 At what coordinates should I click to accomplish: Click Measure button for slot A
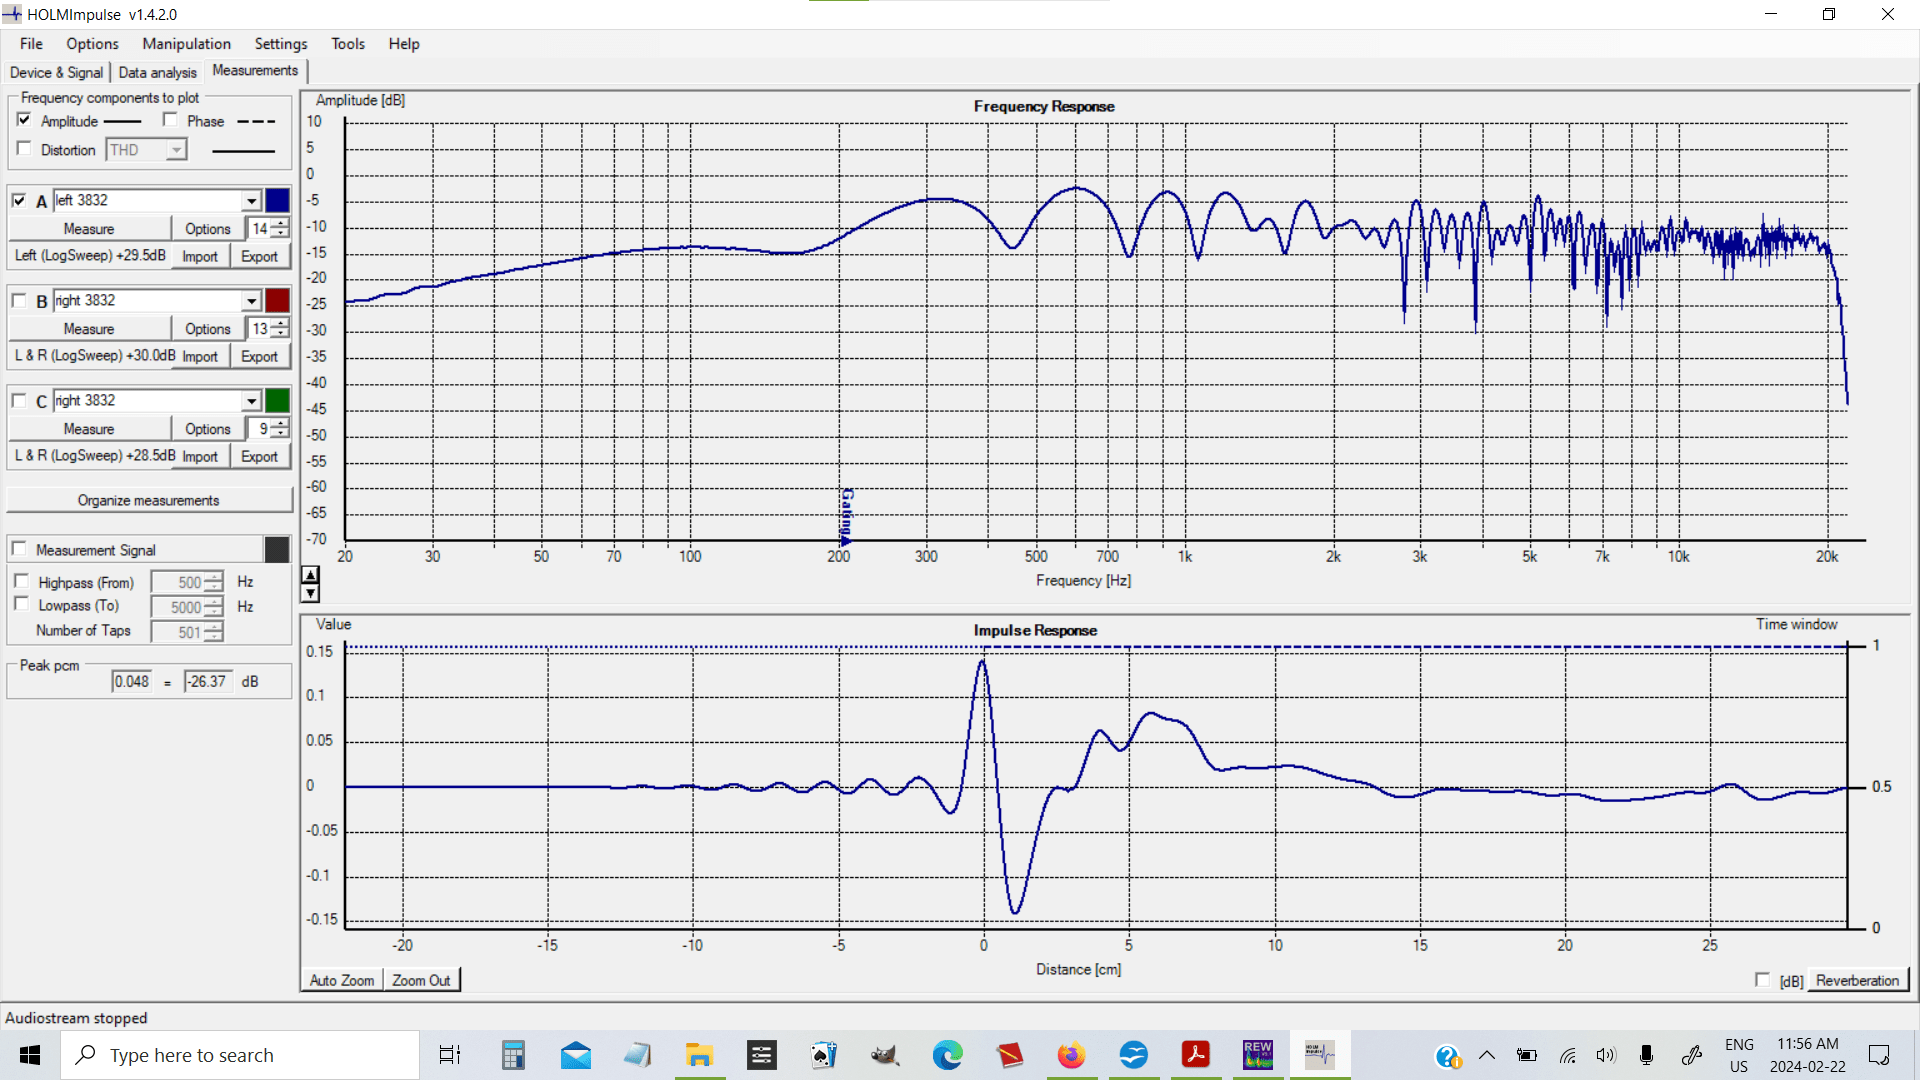pyautogui.click(x=89, y=229)
